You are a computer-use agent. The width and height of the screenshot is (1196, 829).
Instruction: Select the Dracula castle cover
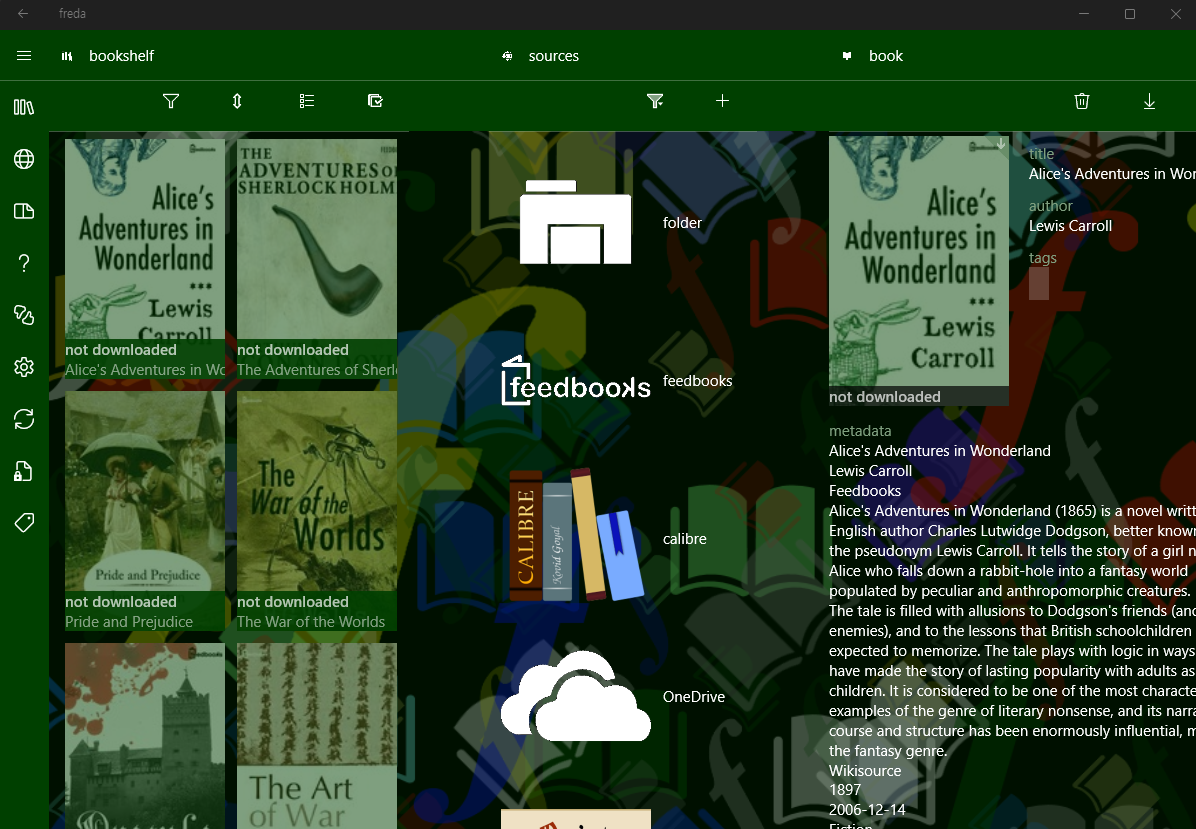click(145, 736)
